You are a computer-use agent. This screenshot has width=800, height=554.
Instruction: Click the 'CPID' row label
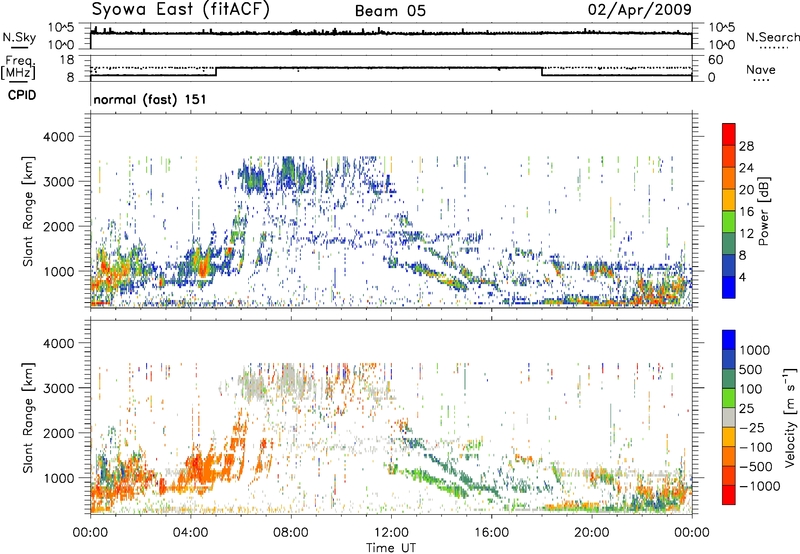click(x=22, y=95)
